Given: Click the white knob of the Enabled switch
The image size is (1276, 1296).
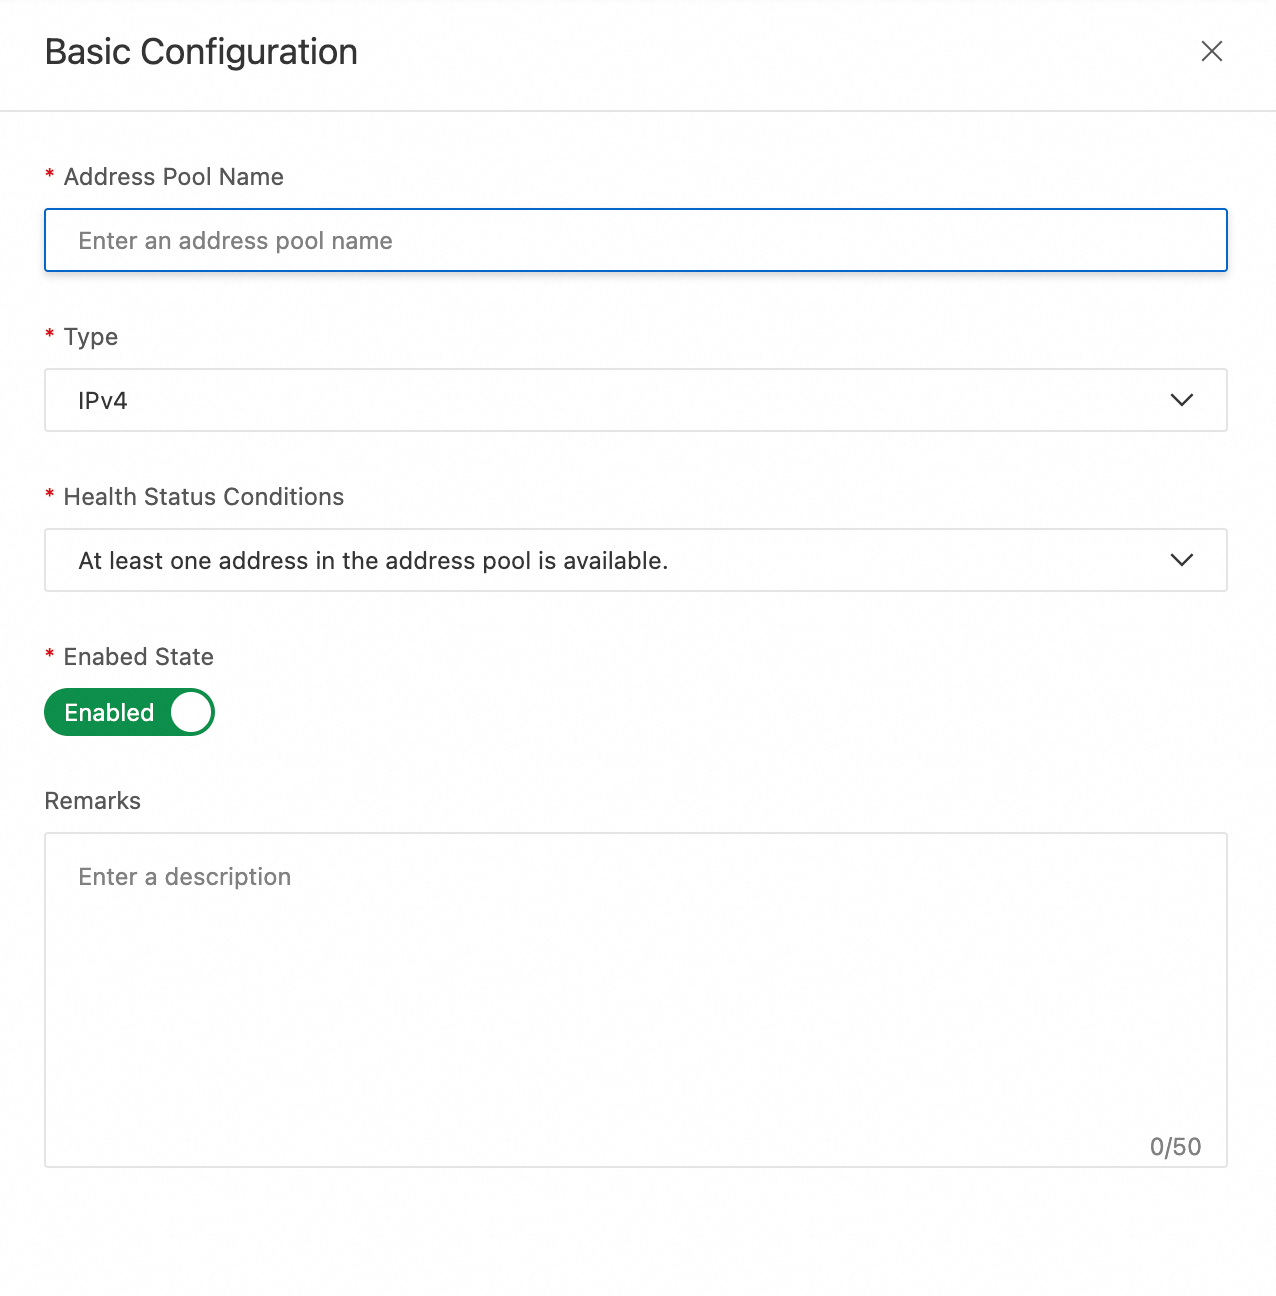Looking at the screenshot, I should pos(191,712).
